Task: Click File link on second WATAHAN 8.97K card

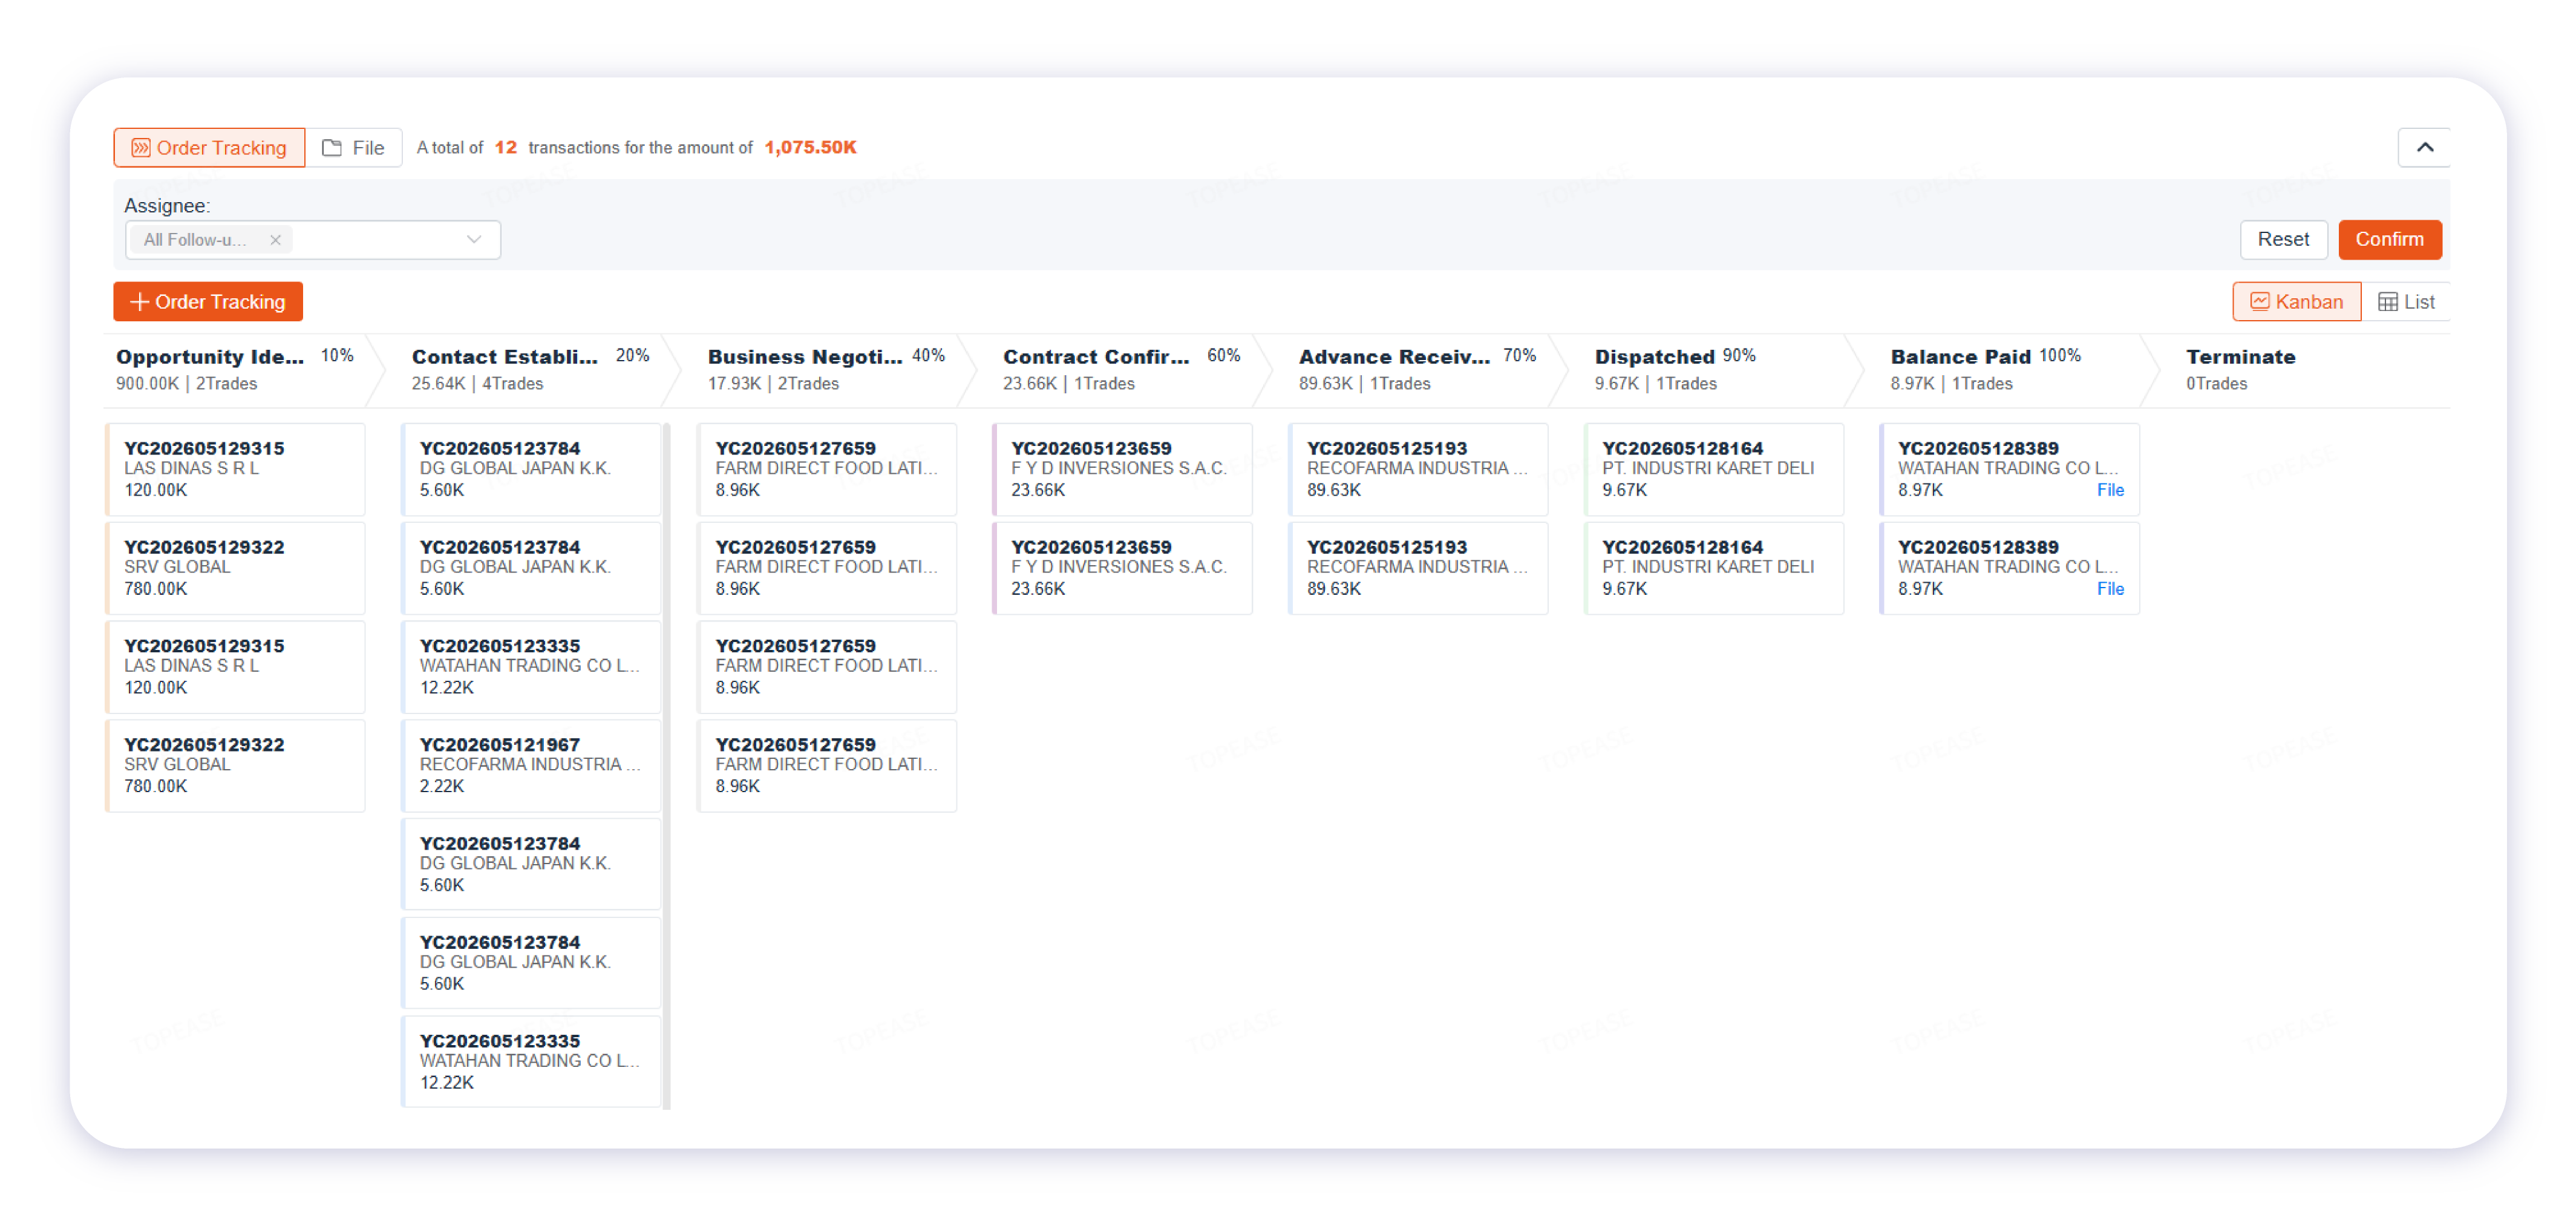Action: tap(2110, 589)
